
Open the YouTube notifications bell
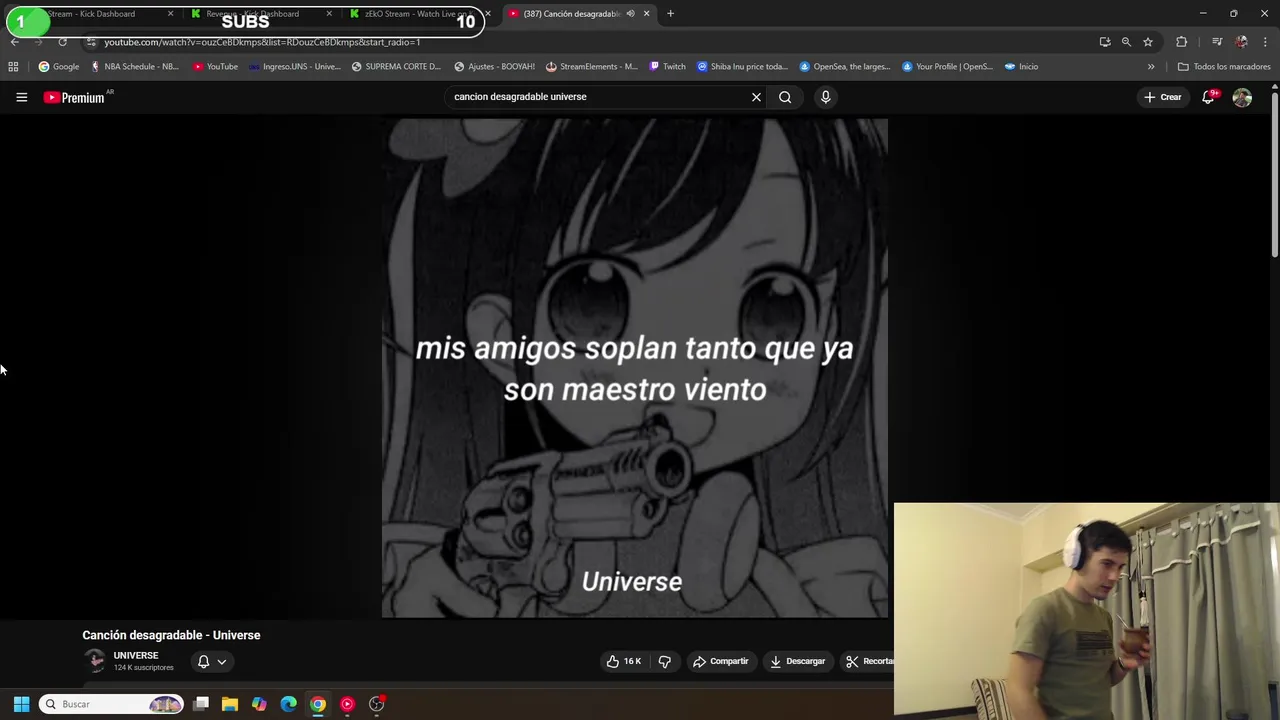1208,97
